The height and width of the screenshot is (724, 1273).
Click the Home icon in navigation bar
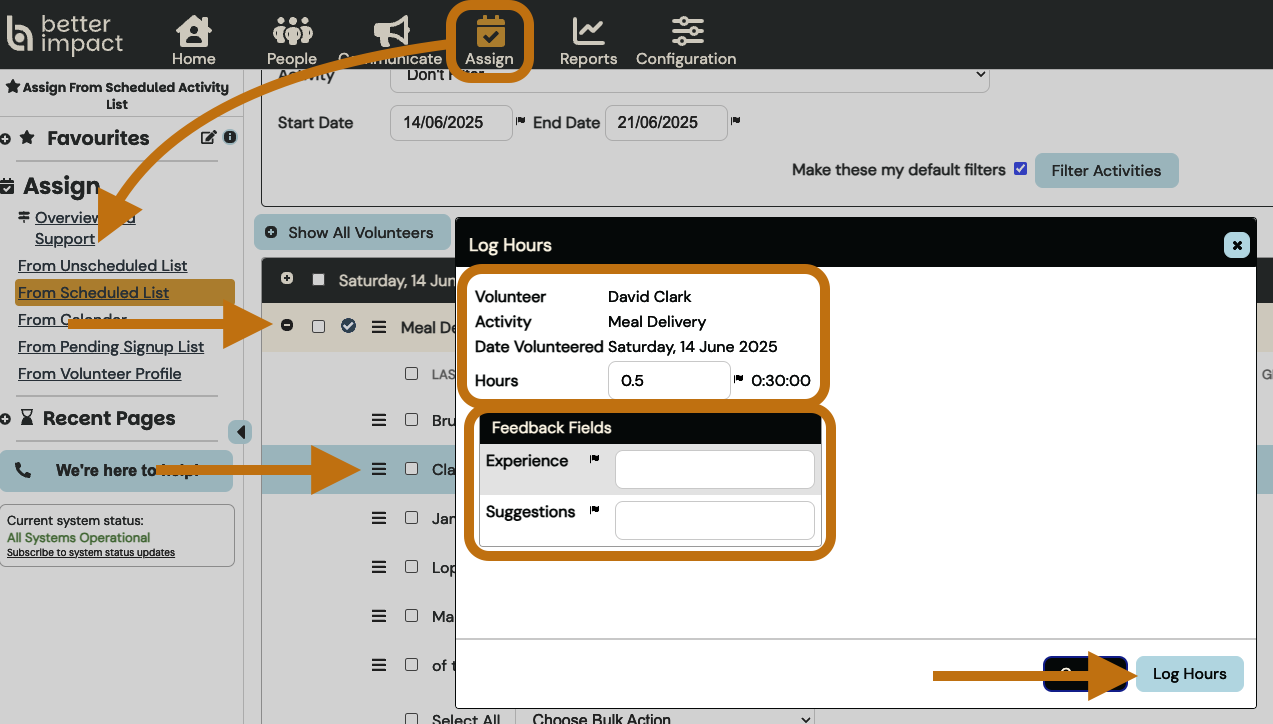[x=193, y=34]
